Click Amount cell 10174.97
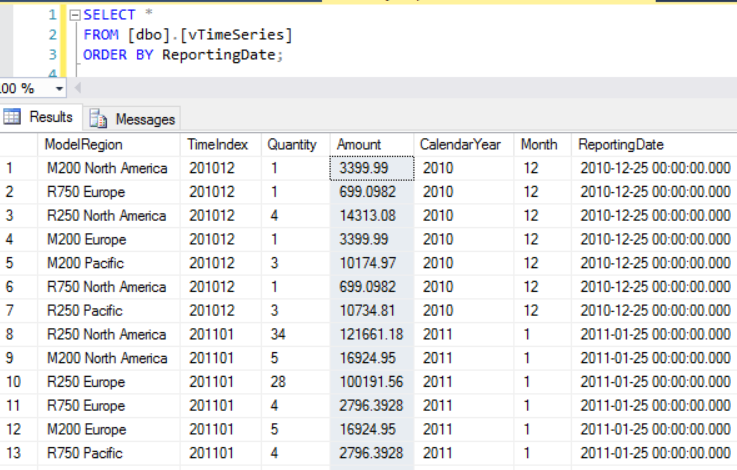 point(372,263)
